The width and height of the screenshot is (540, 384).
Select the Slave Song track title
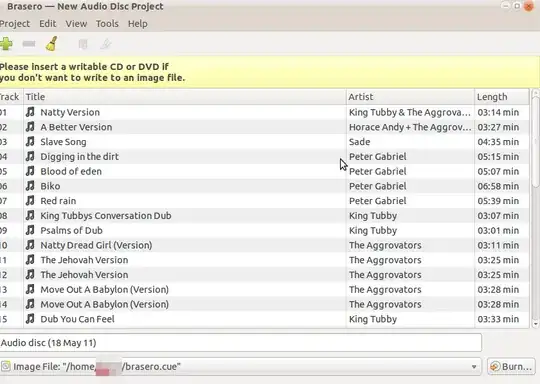click(63, 142)
